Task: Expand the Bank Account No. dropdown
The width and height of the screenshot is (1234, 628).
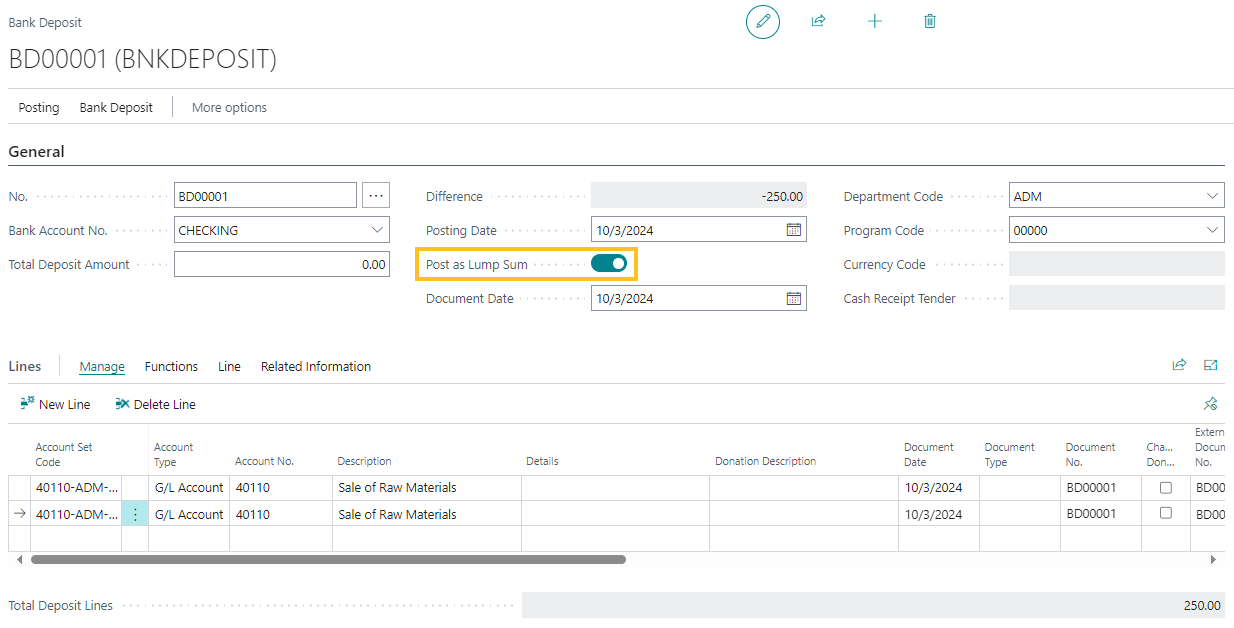Action: pos(377,230)
